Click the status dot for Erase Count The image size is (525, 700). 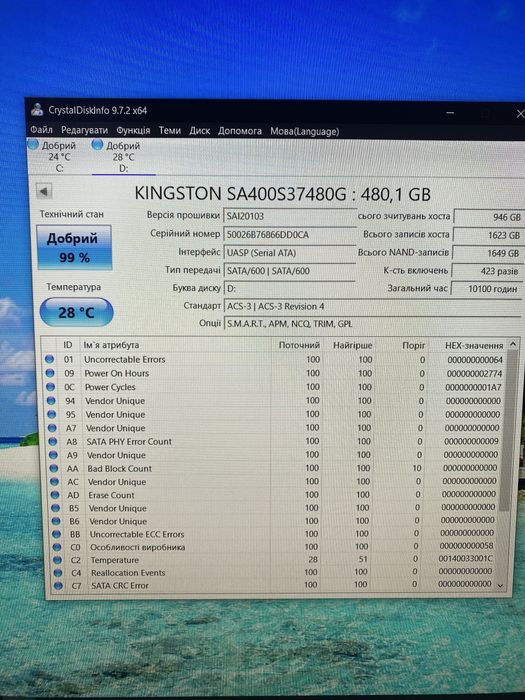coord(55,495)
